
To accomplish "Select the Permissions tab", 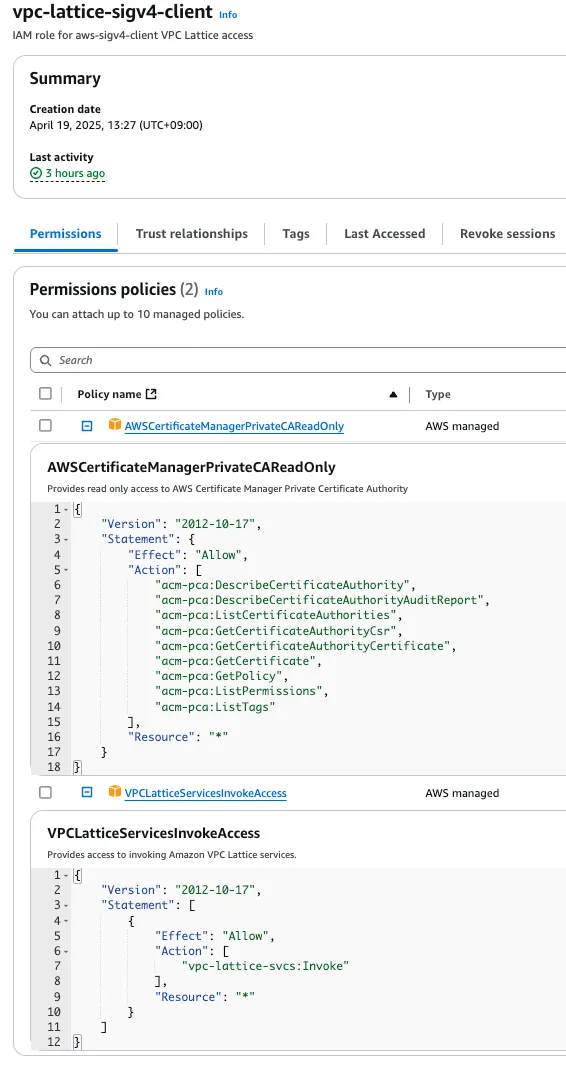I will coord(65,233).
